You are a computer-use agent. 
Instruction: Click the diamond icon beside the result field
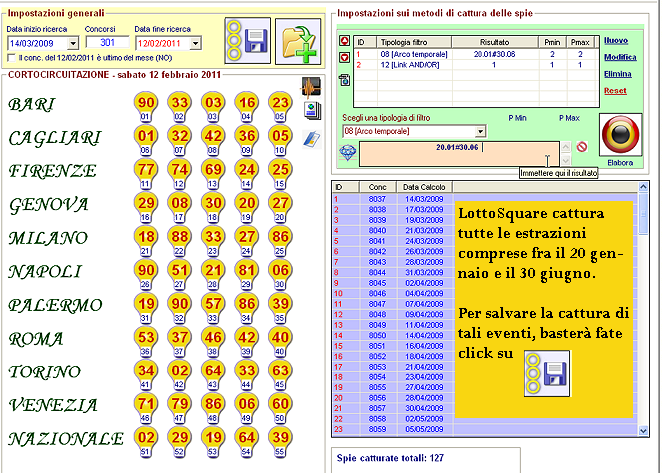[x=347, y=153]
